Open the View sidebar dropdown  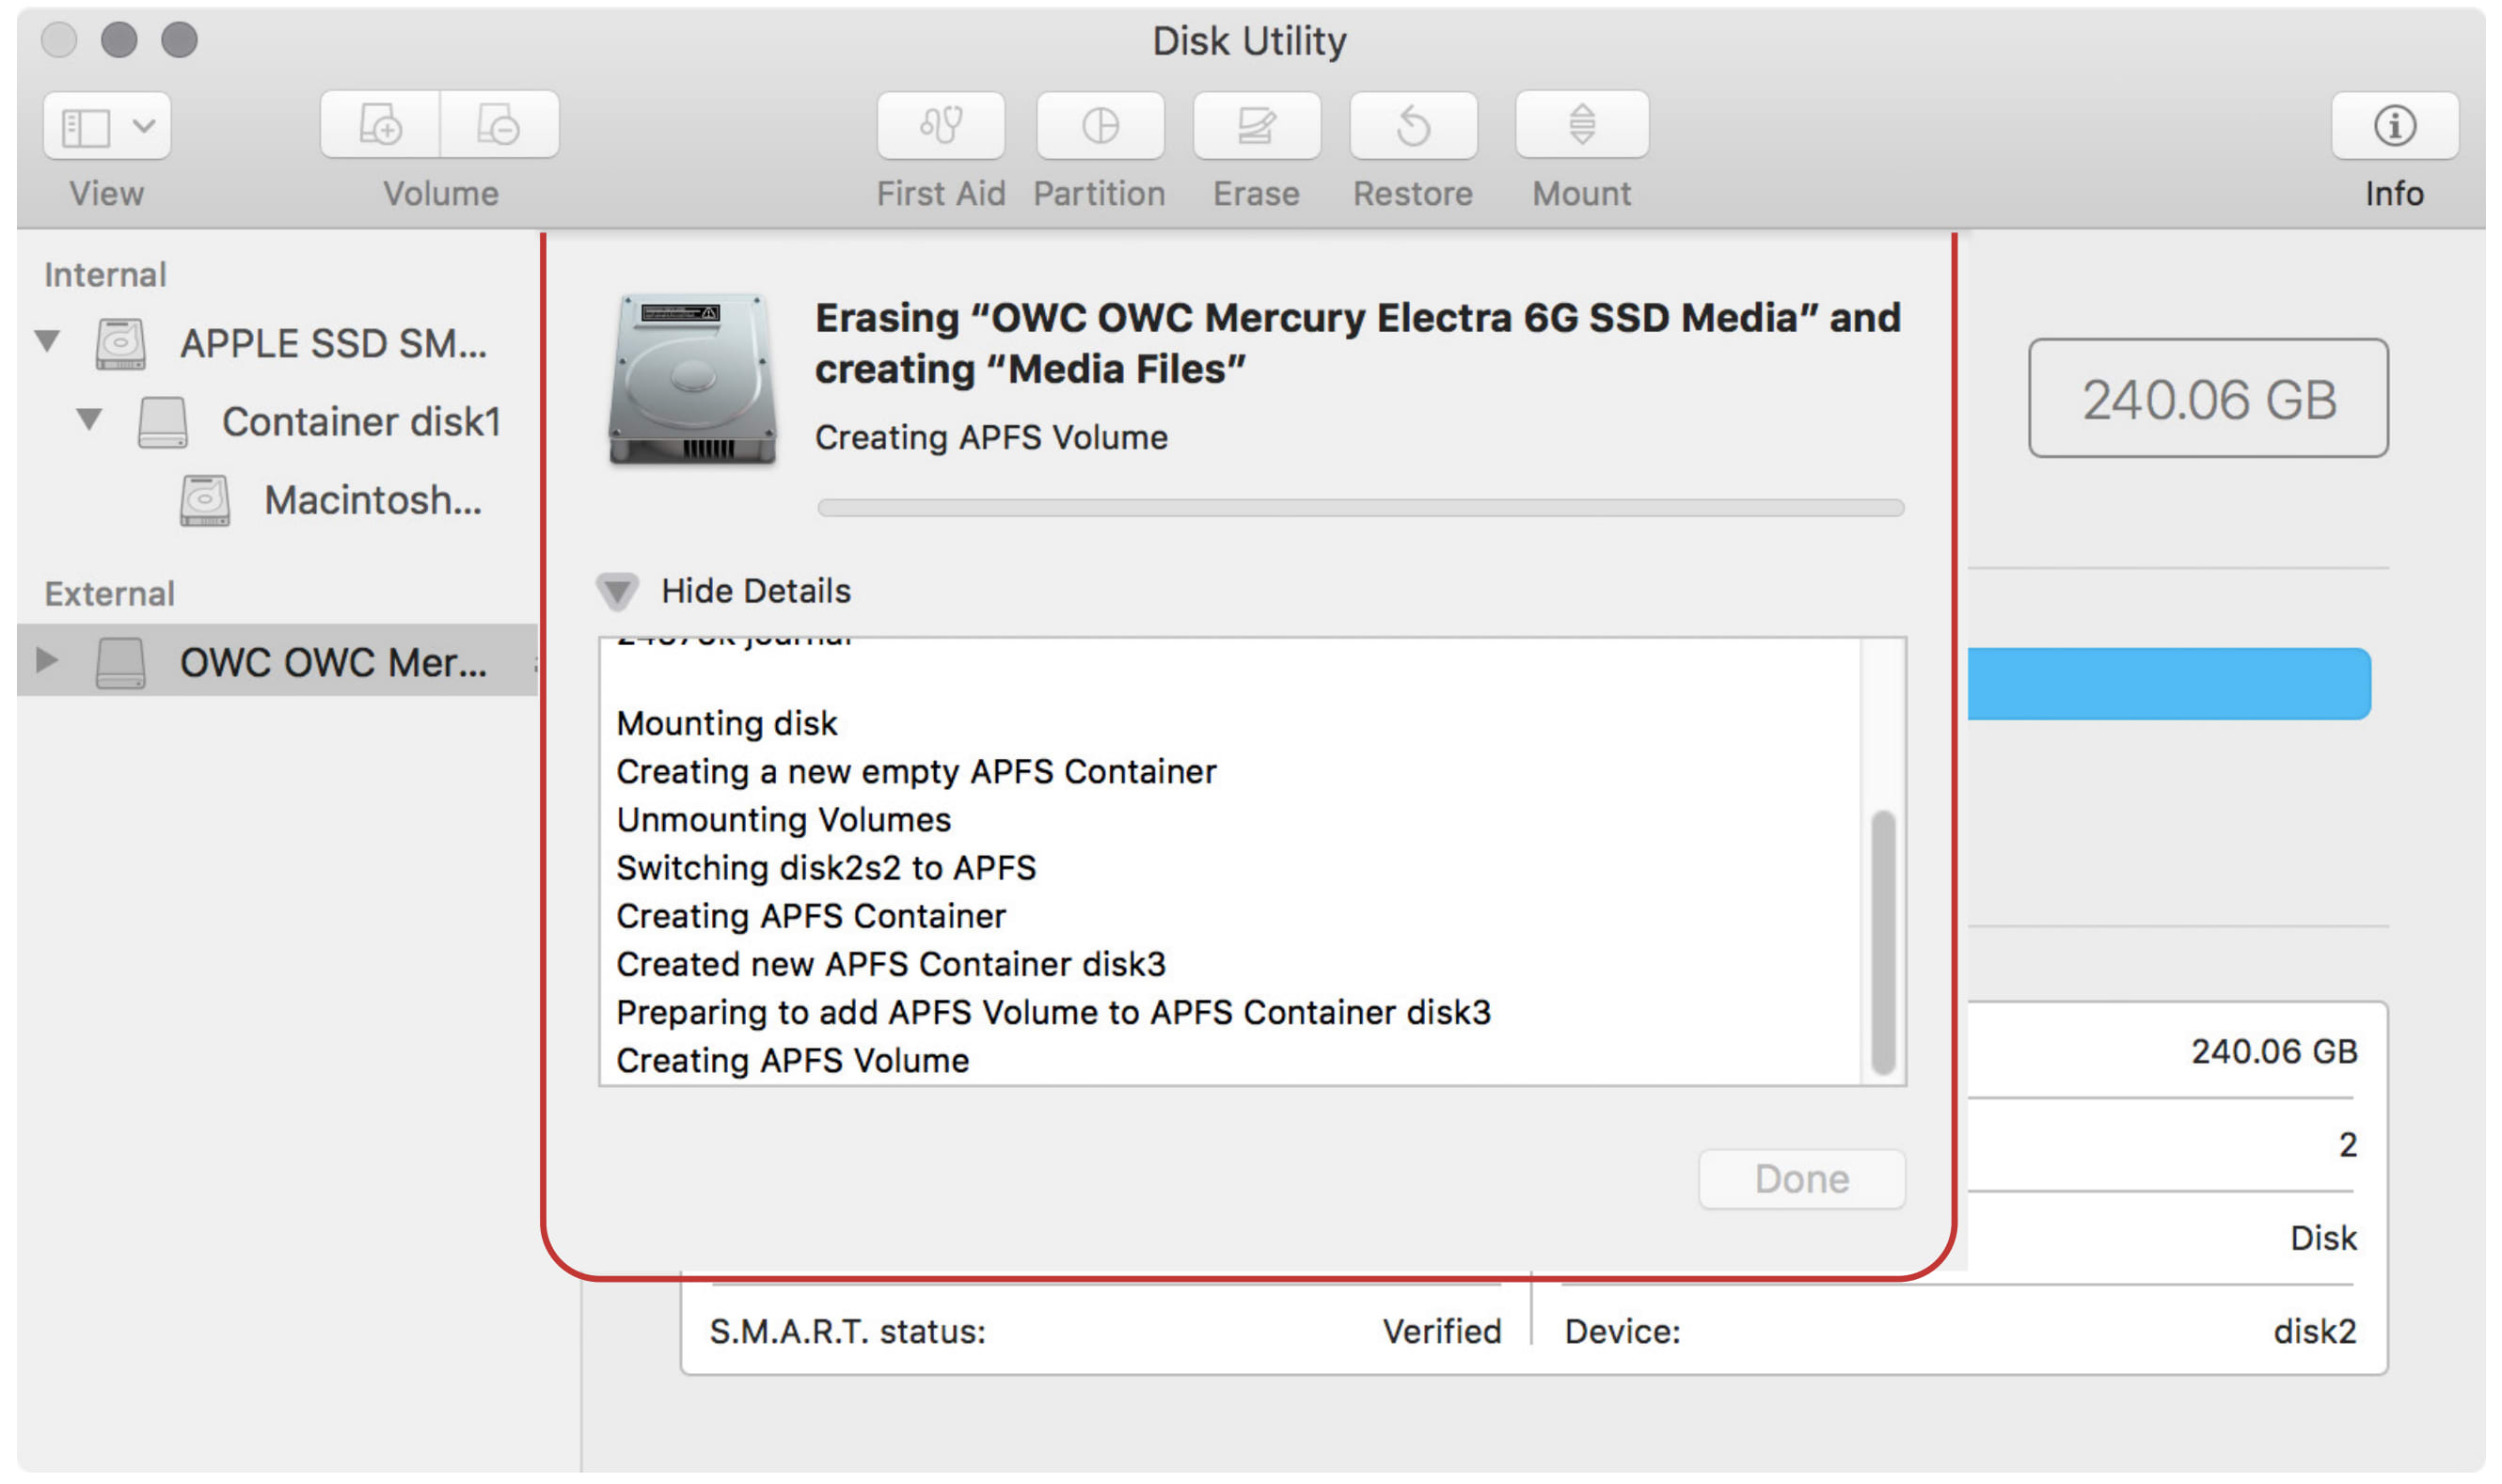tap(107, 126)
